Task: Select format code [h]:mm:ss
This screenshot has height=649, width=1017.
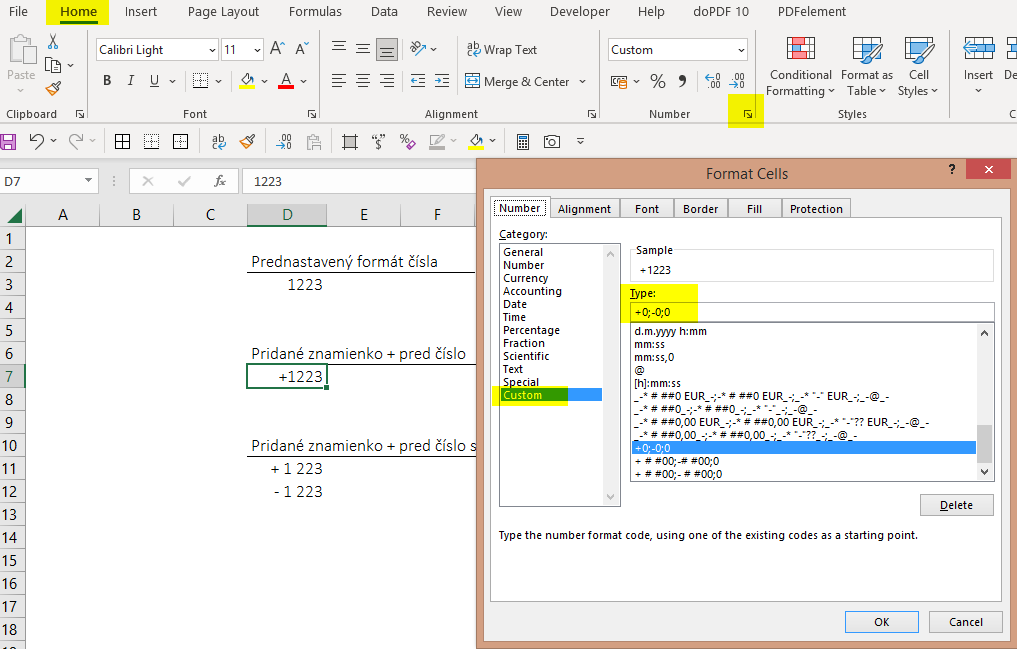Action: (x=657, y=383)
